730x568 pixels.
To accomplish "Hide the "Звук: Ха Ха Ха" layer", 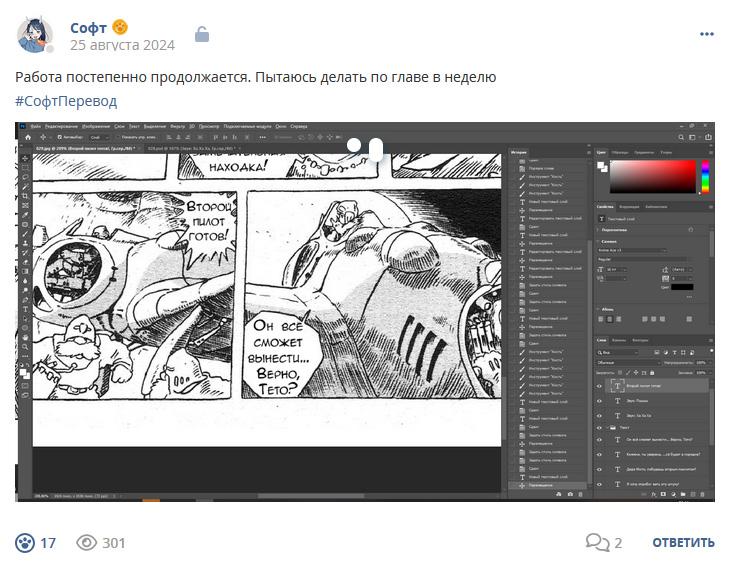I will pyautogui.click(x=599, y=416).
